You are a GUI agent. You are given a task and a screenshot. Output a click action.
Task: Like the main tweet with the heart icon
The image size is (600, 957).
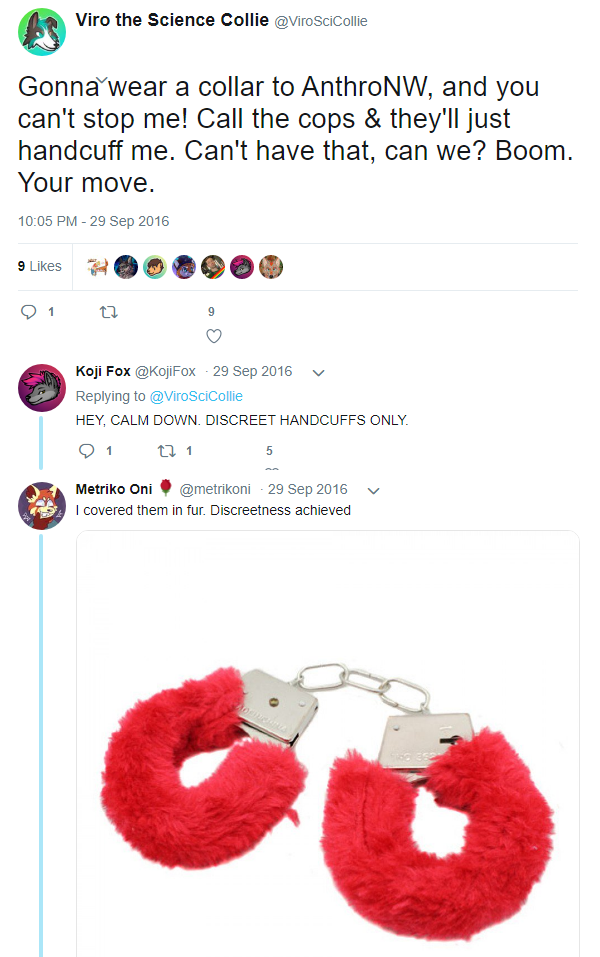[214, 336]
